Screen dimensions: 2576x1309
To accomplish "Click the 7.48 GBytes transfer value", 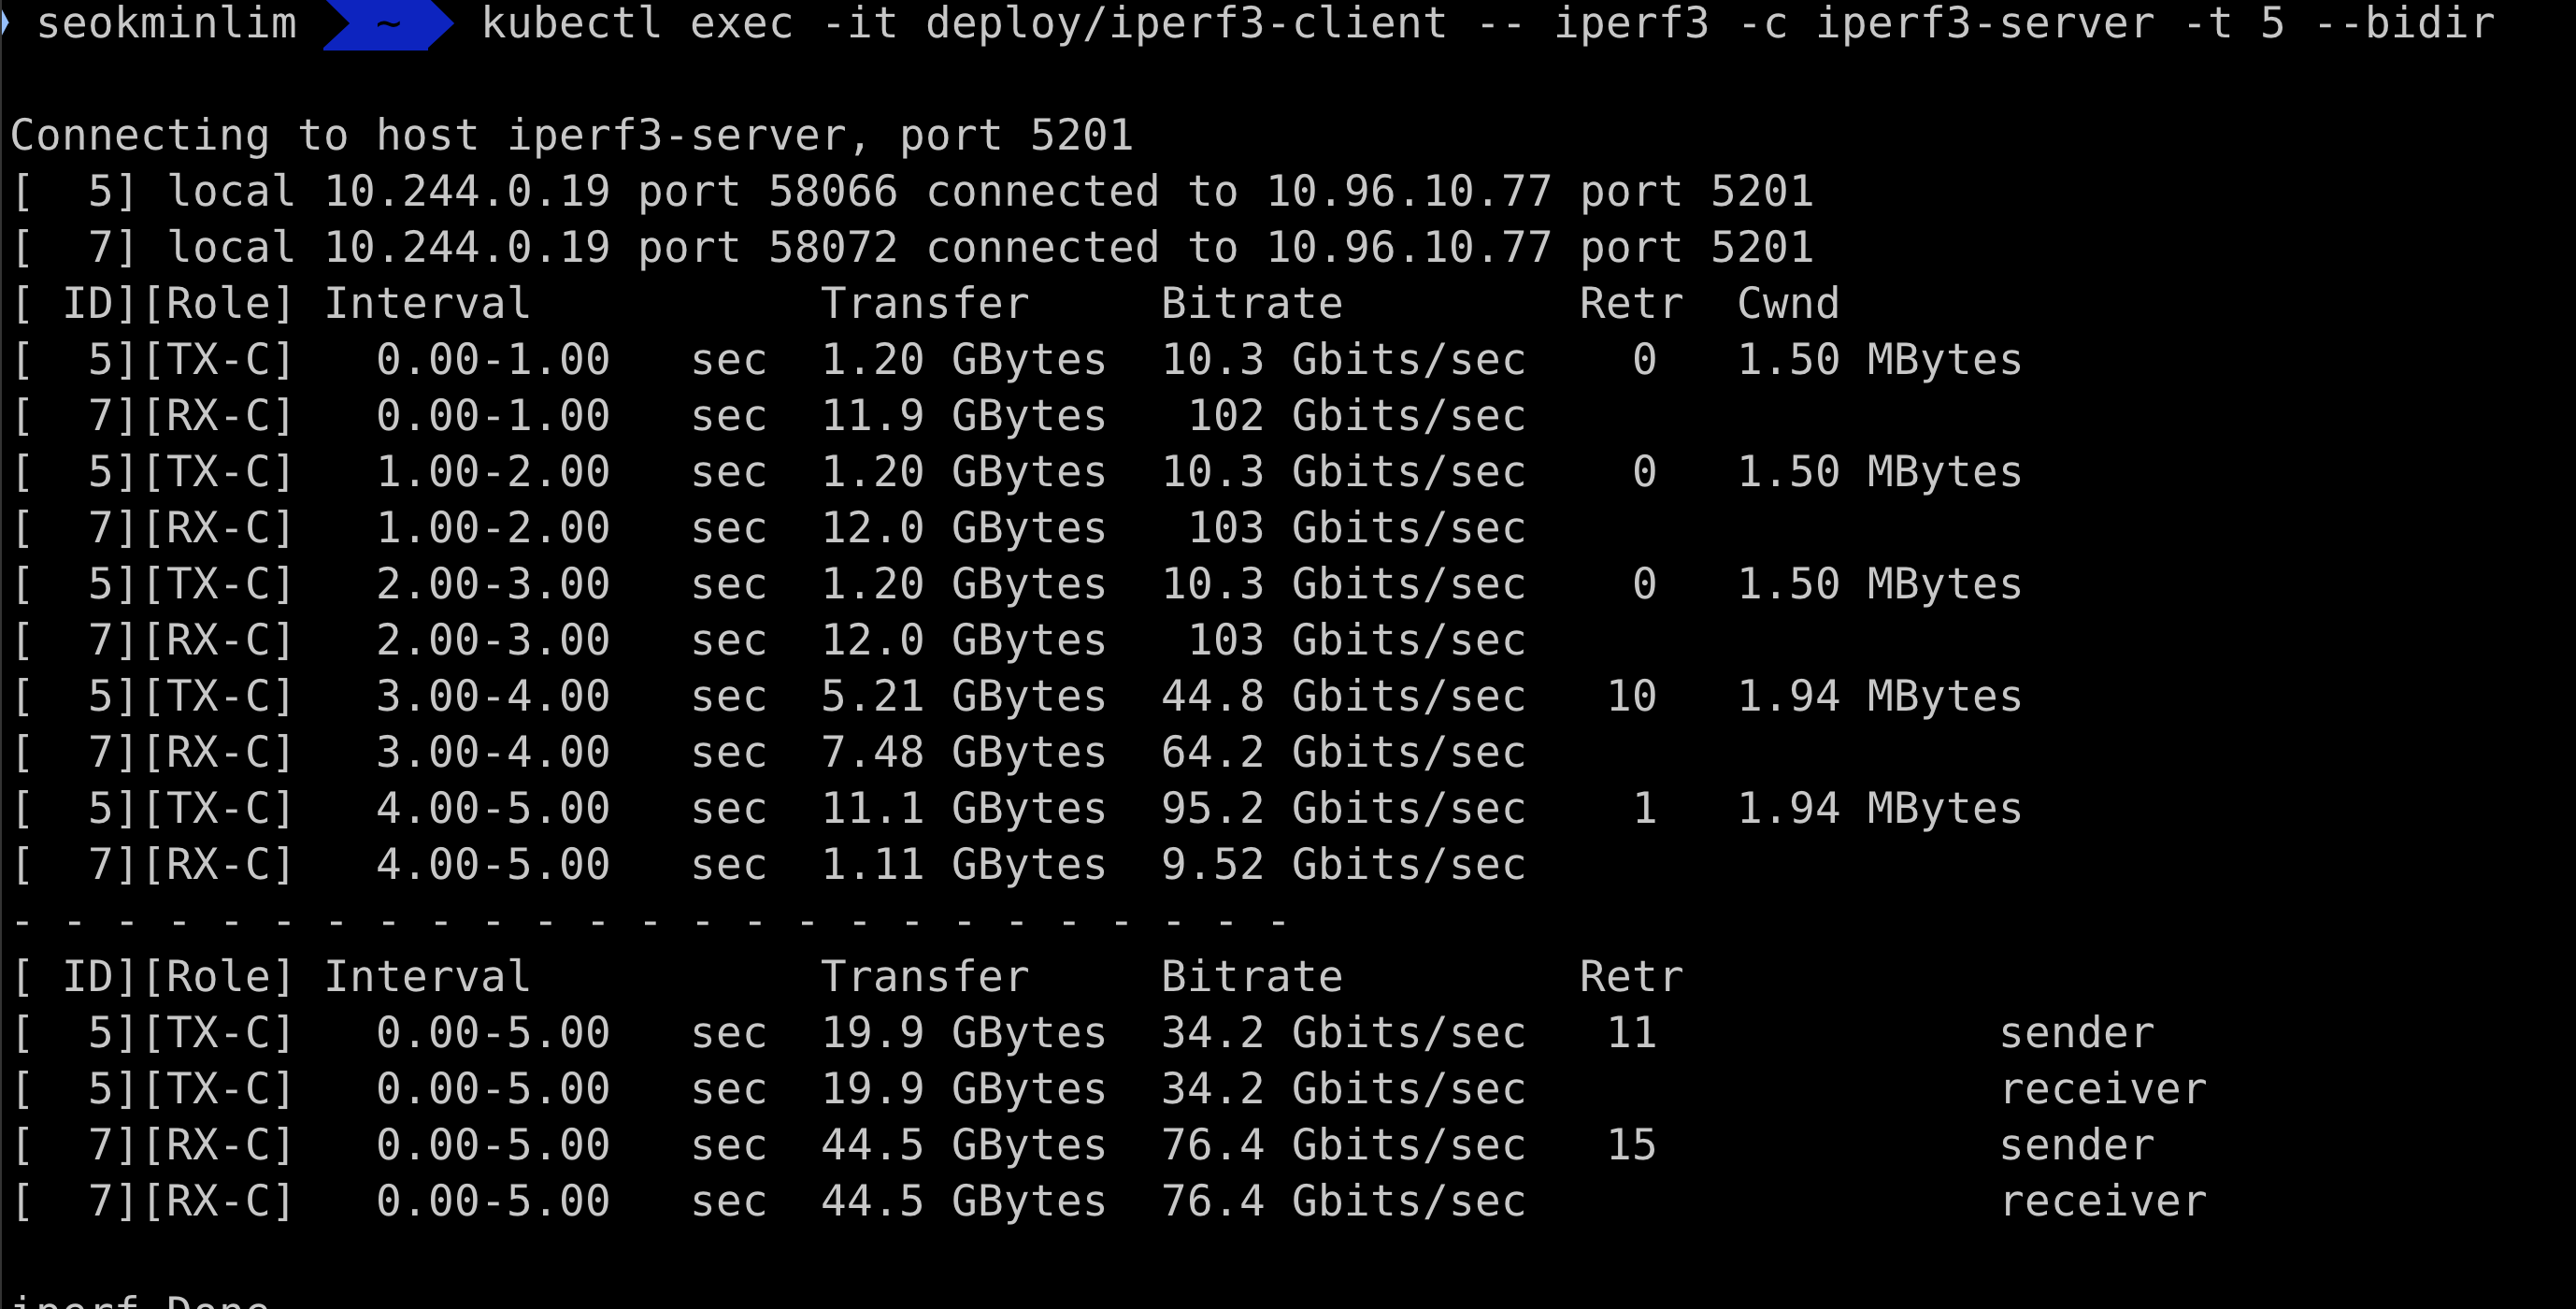I will [x=962, y=752].
